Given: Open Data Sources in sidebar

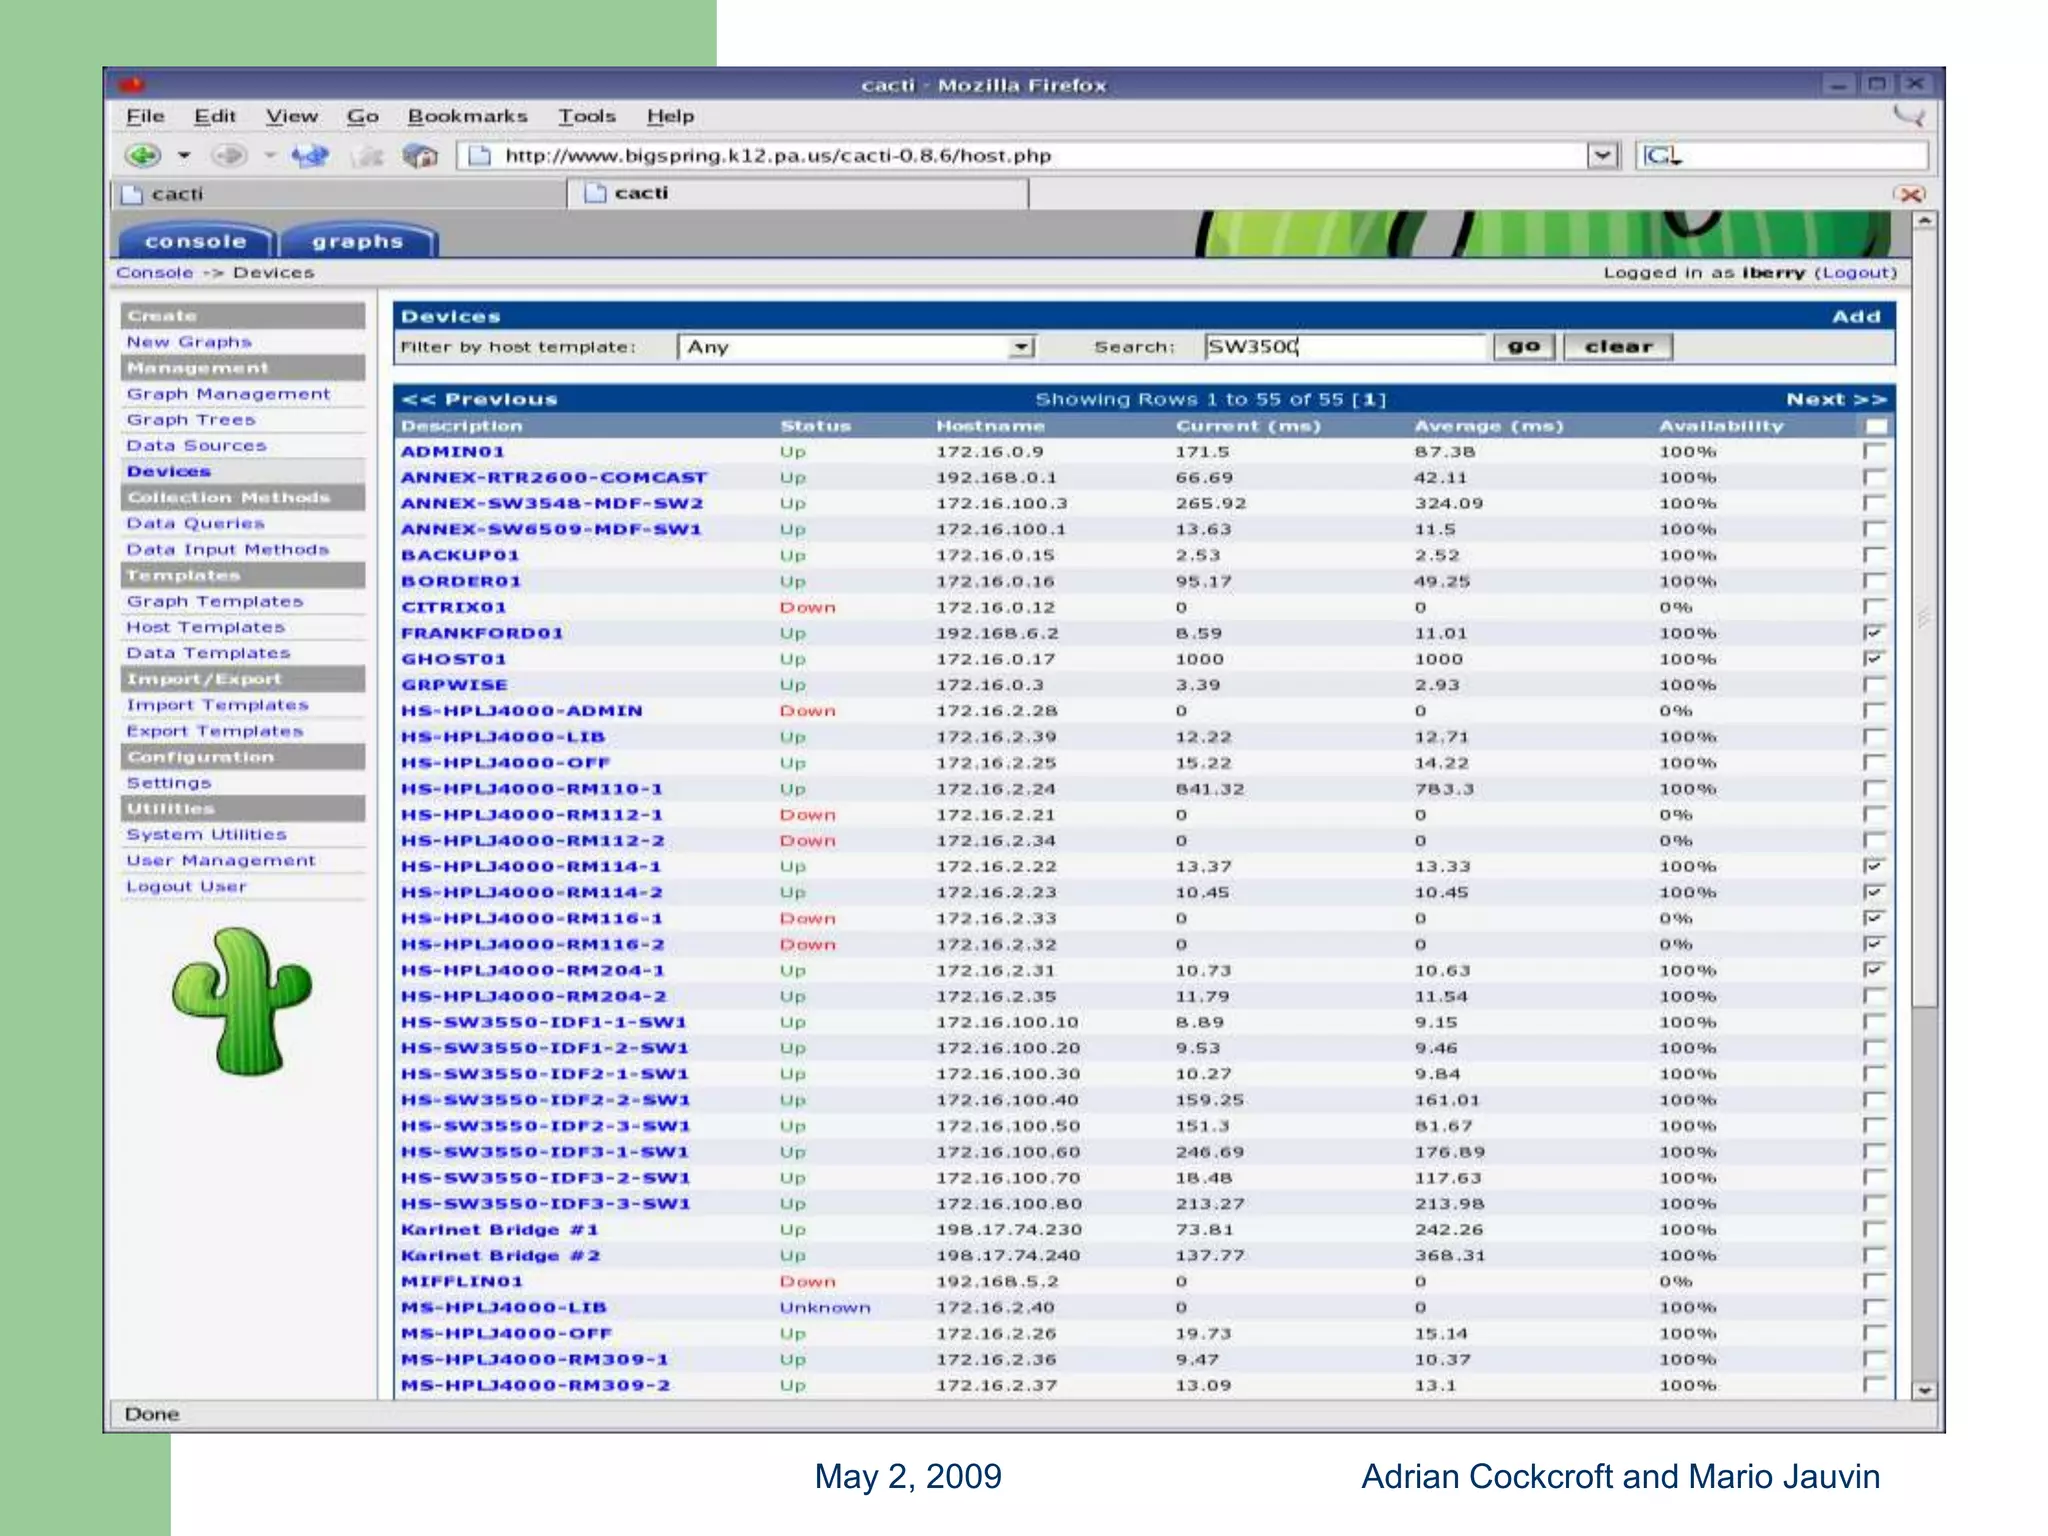Looking at the screenshot, I should click(x=196, y=446).
